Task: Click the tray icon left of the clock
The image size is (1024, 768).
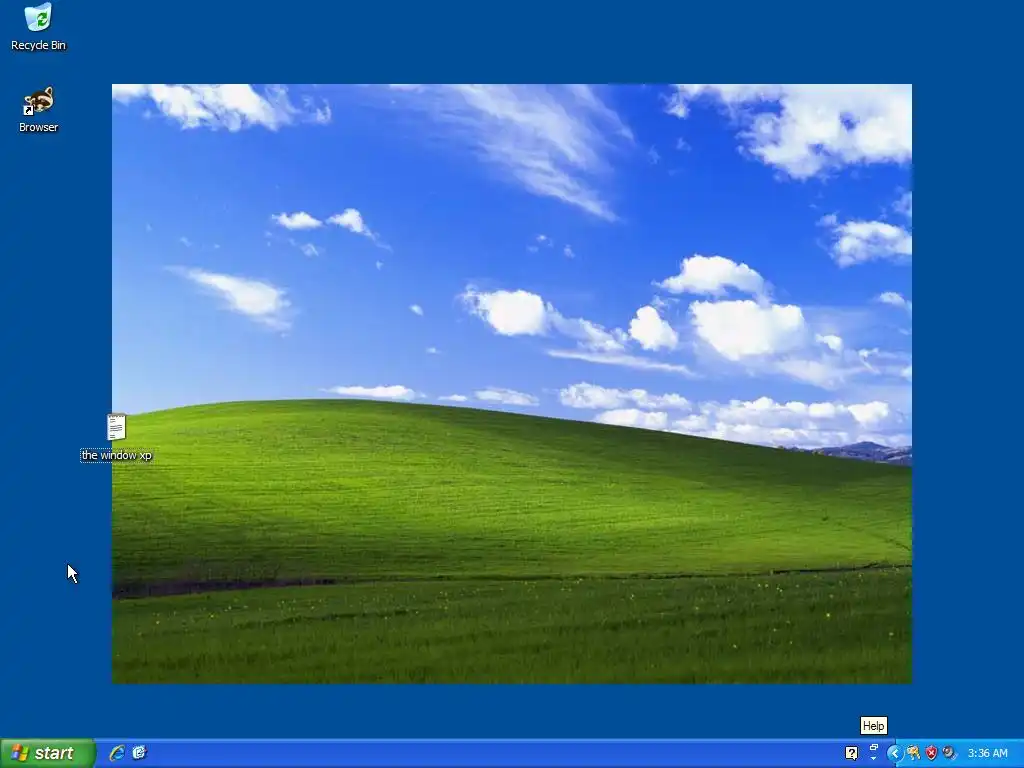Action: (x=949, y=754)
